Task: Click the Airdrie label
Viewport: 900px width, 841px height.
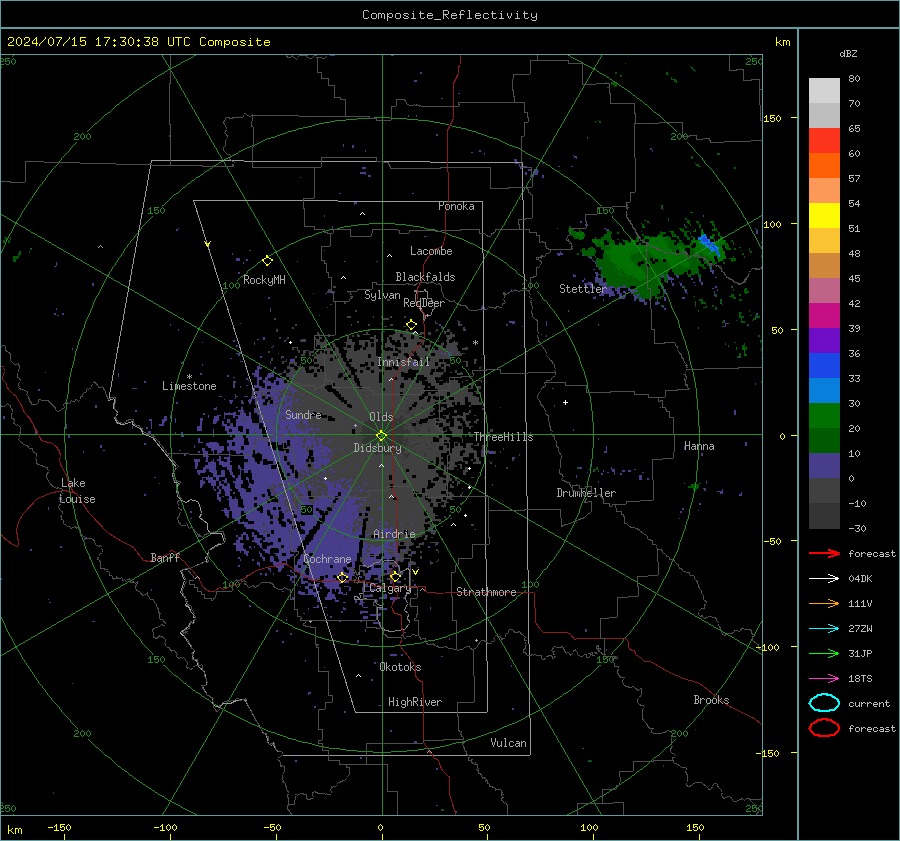Action: pyautogui.click(x=394, y=534)
